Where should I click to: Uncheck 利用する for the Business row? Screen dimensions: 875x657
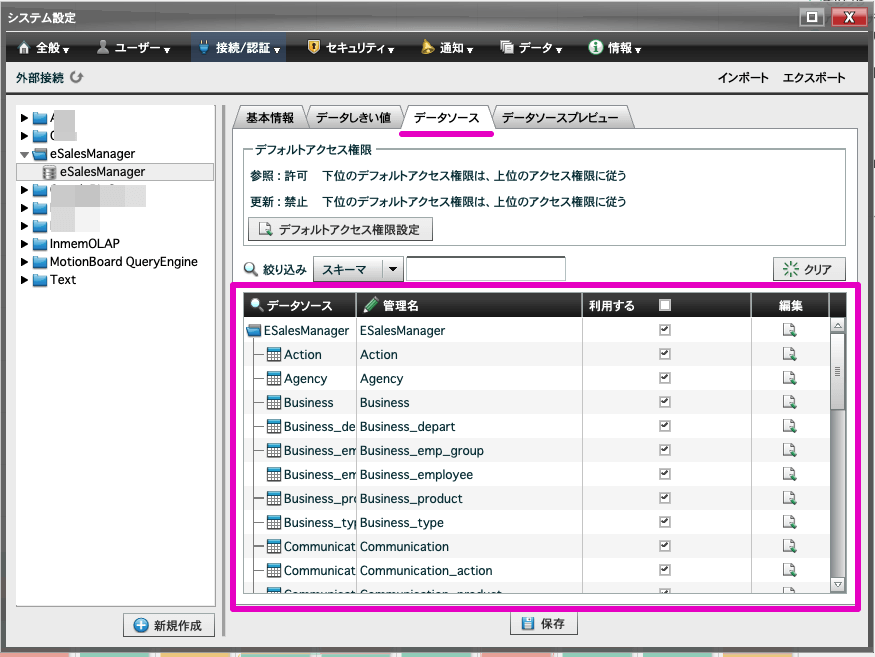(x=665, y=401)
